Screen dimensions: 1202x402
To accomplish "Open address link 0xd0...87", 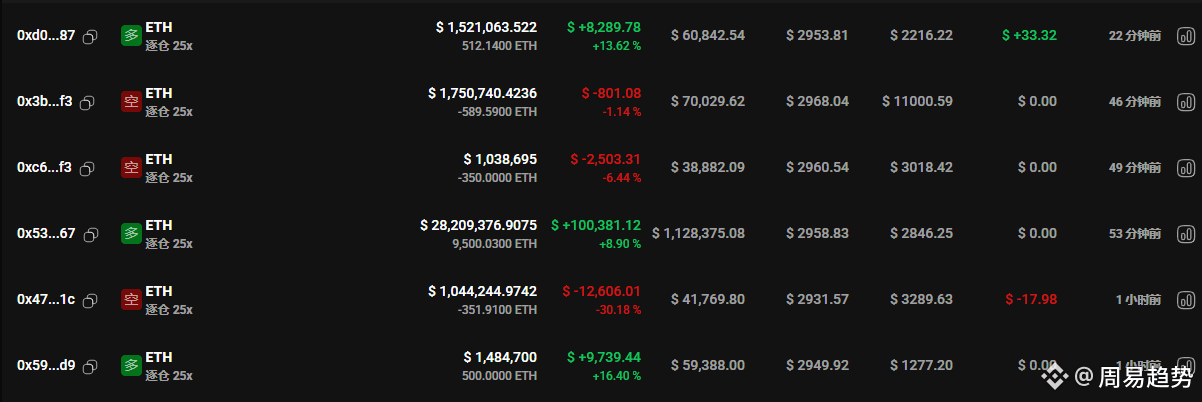I will pos(46,36).
